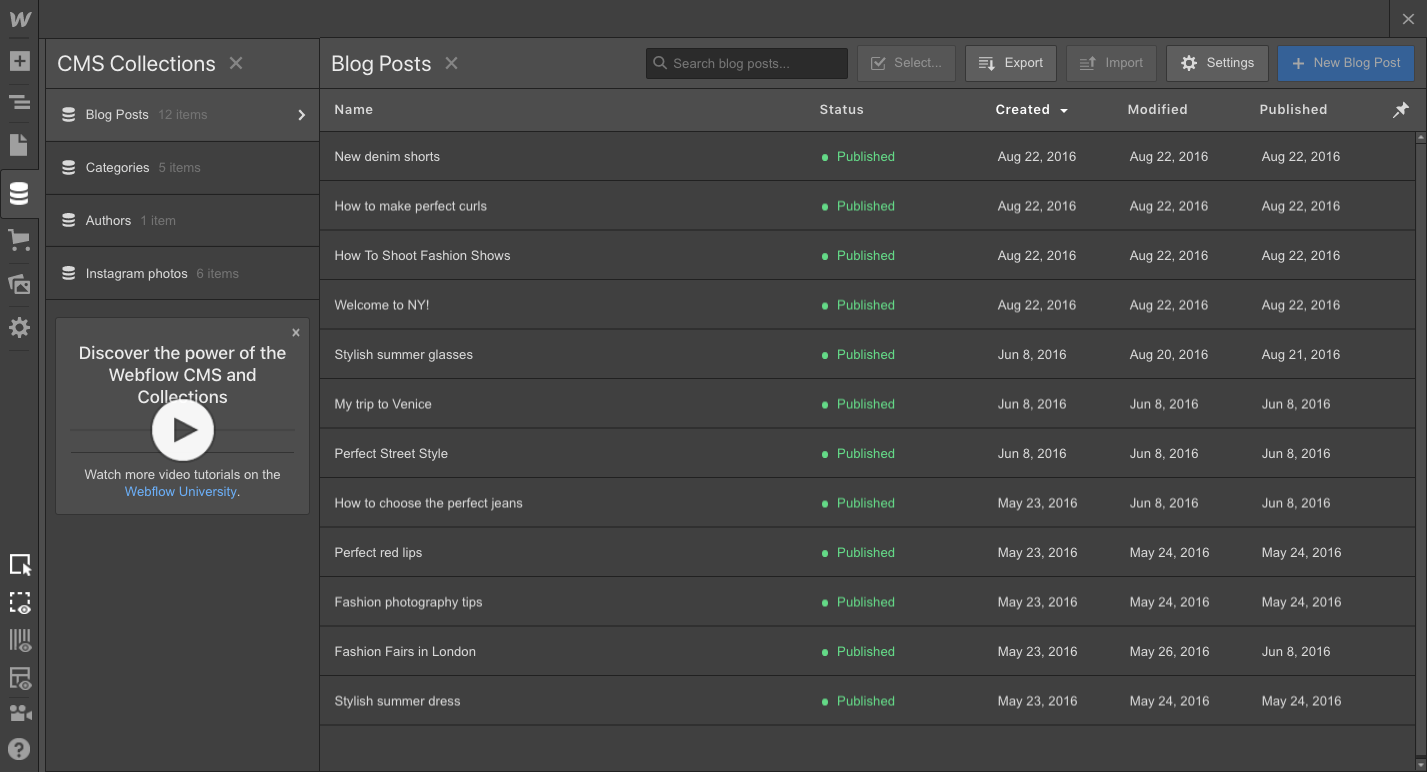
Task: Open the Categories collection
Action: point(183,168)
